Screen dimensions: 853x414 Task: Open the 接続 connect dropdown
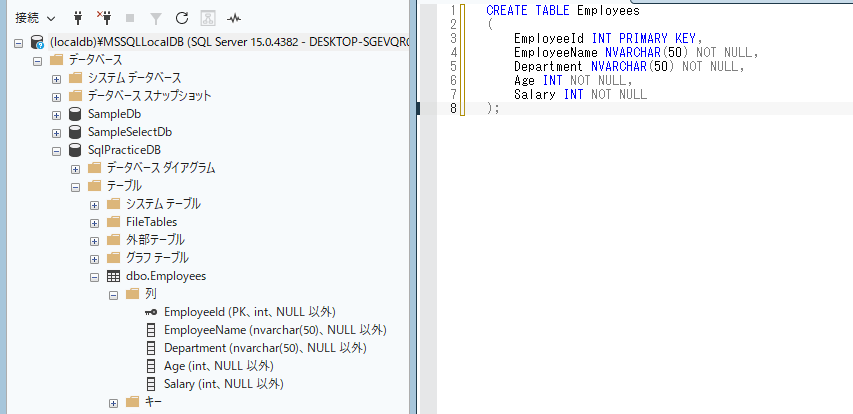pyautogui.click(x=35, y=18)
